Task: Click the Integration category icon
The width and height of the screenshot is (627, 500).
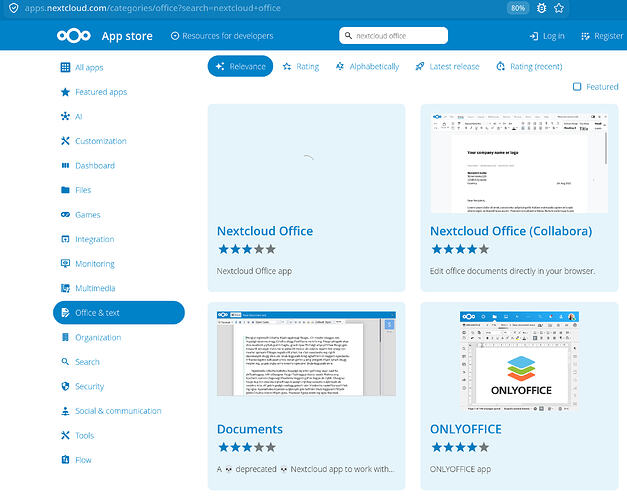Action: pyautogui.click(x=65, y=239)
